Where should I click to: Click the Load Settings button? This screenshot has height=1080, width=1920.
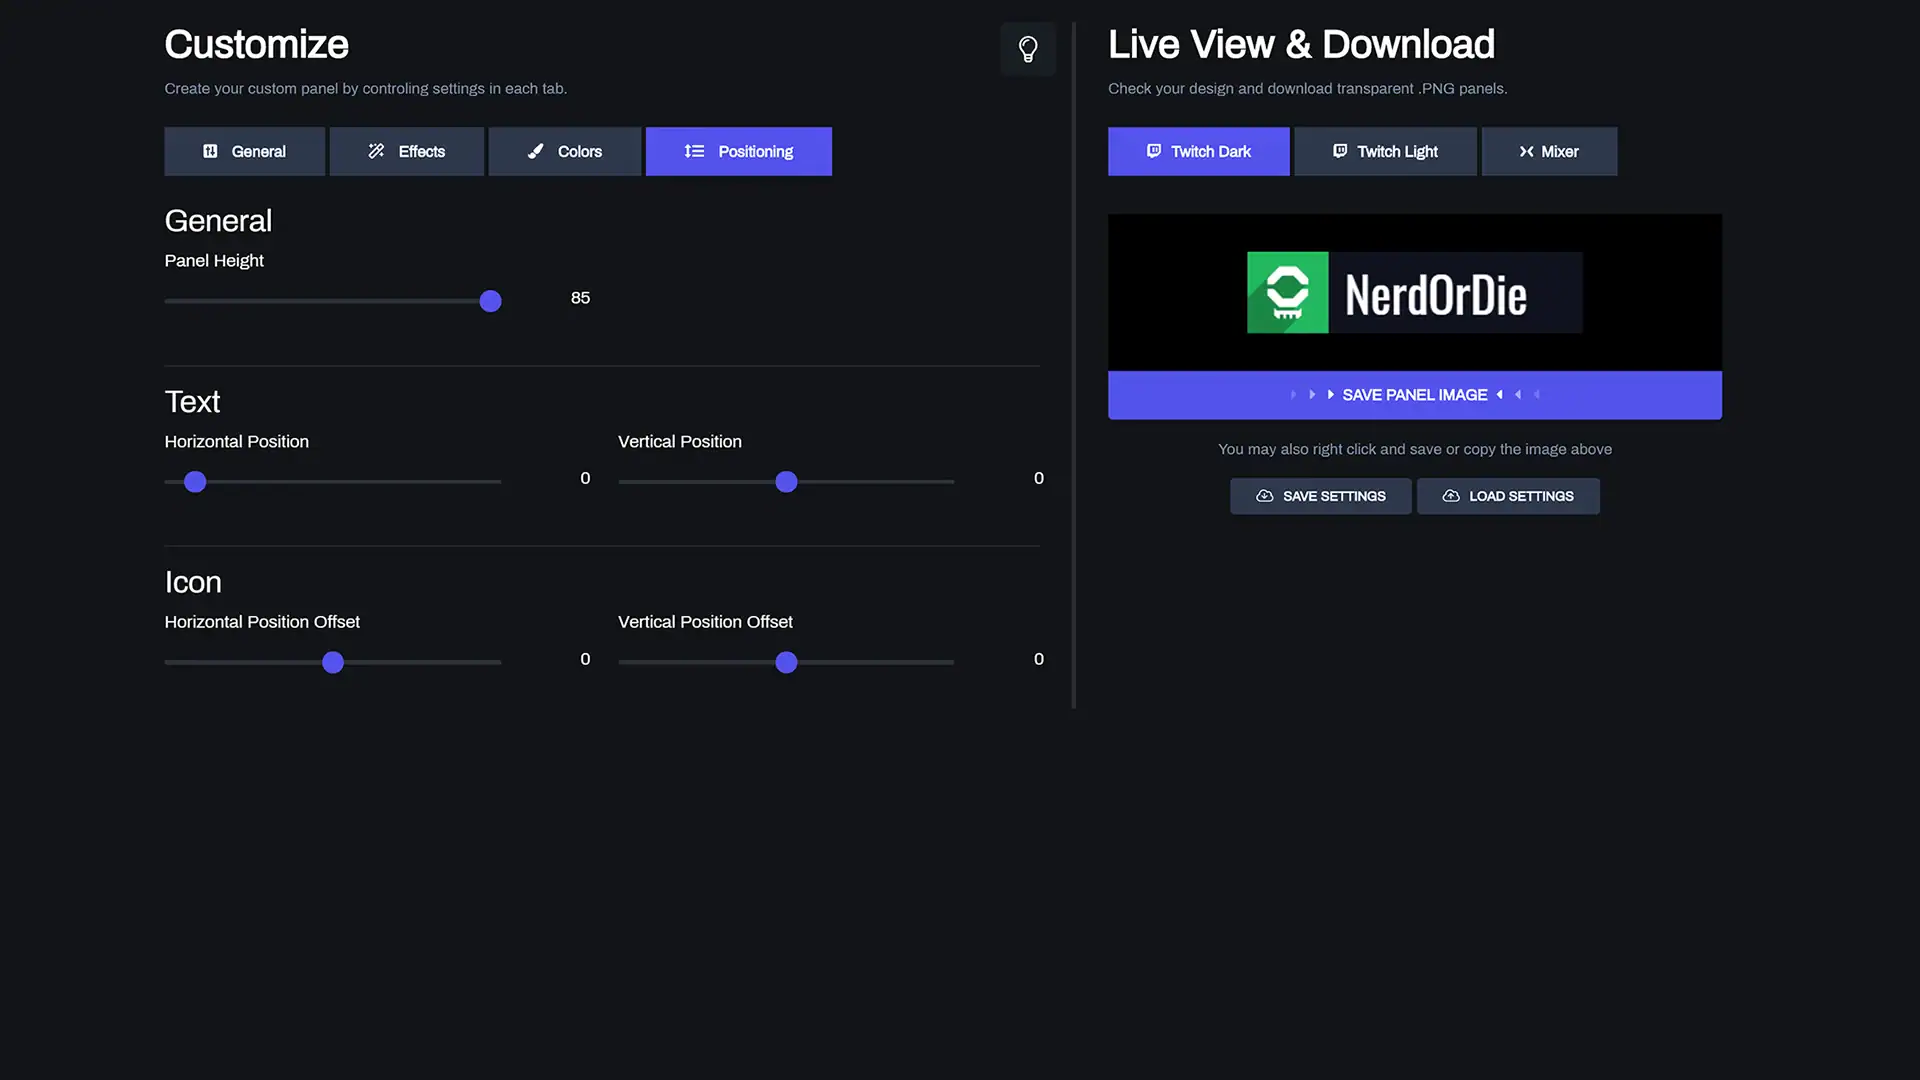pos(1508,496)
